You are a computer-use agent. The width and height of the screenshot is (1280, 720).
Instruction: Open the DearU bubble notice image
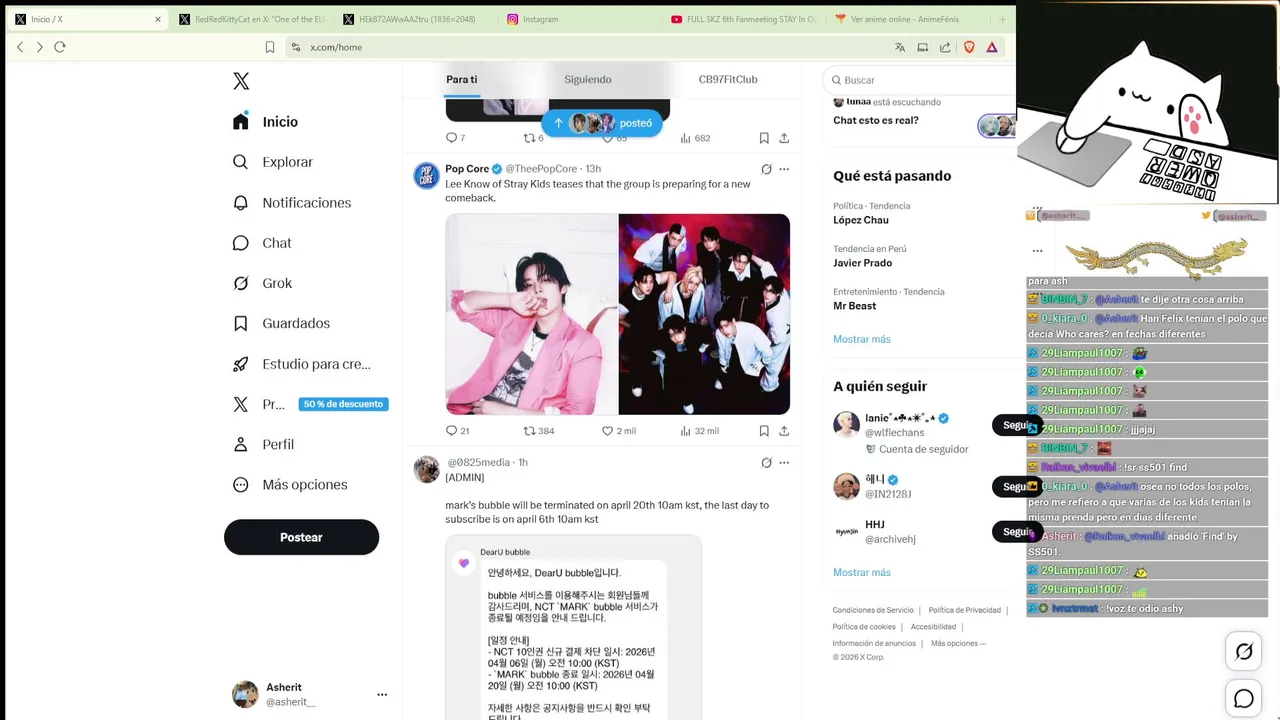pos(574,627)
